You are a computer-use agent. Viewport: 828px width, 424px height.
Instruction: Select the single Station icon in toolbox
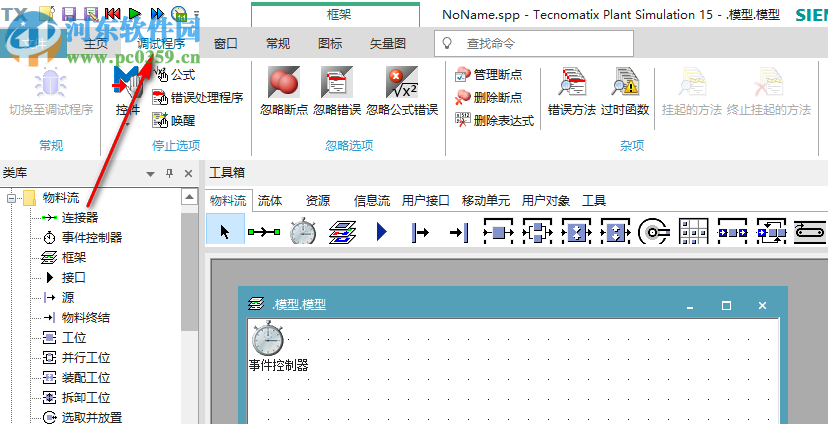(x=498, y=232)
